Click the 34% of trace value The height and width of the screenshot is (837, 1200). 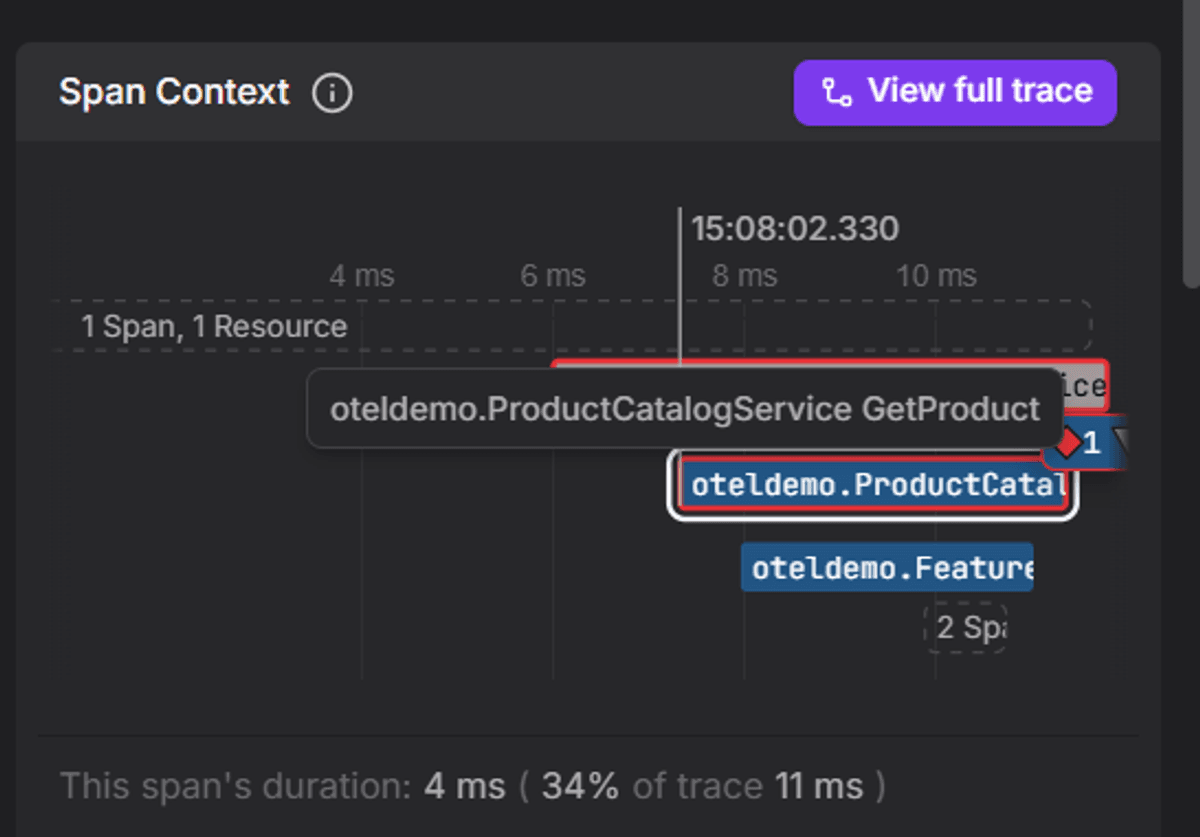click(580, 786)
